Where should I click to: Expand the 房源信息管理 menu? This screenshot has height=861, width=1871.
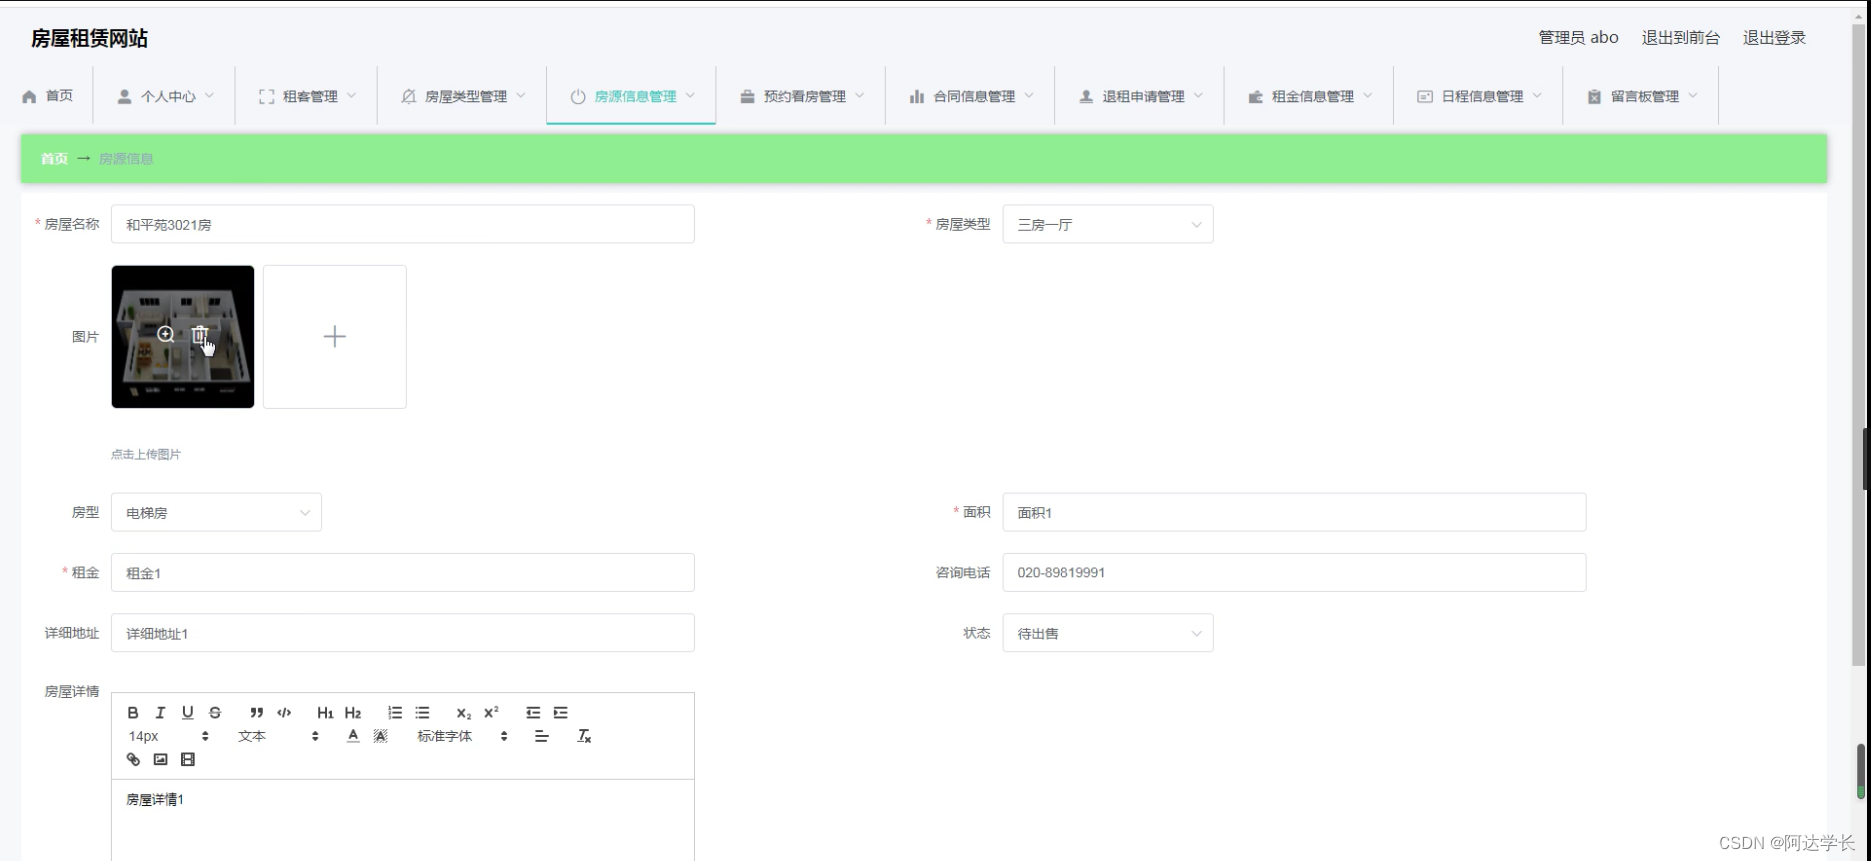(632, 96)
